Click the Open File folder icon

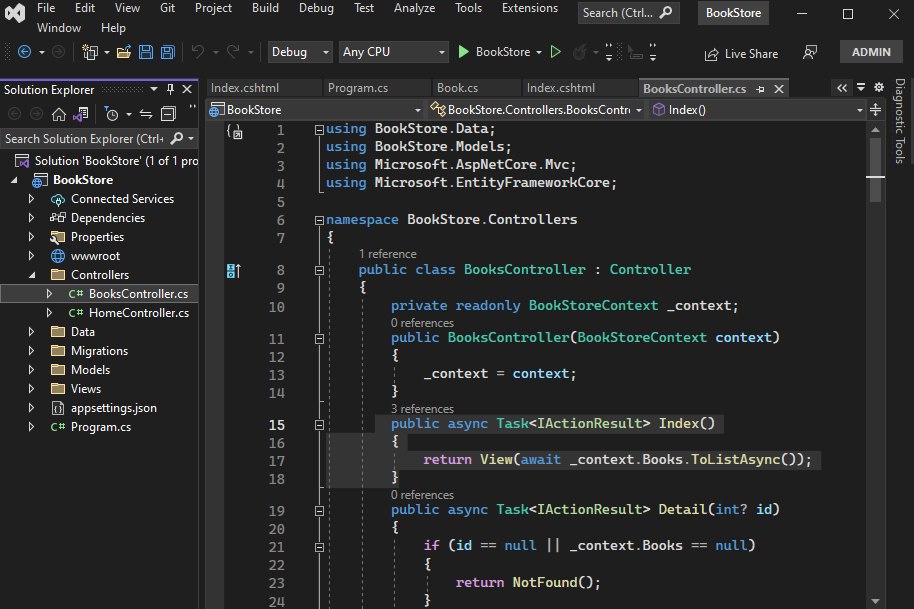point(124,52)
